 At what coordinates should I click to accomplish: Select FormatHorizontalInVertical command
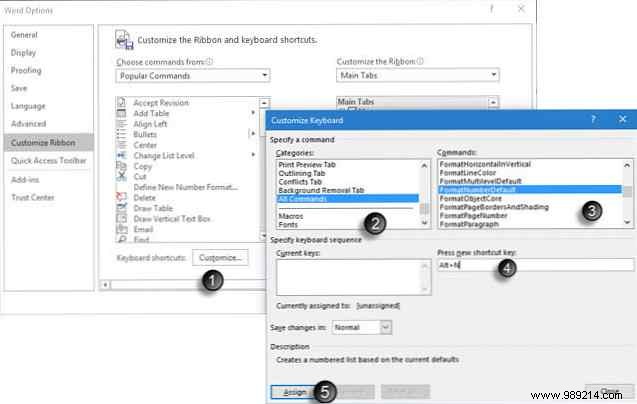485,164
